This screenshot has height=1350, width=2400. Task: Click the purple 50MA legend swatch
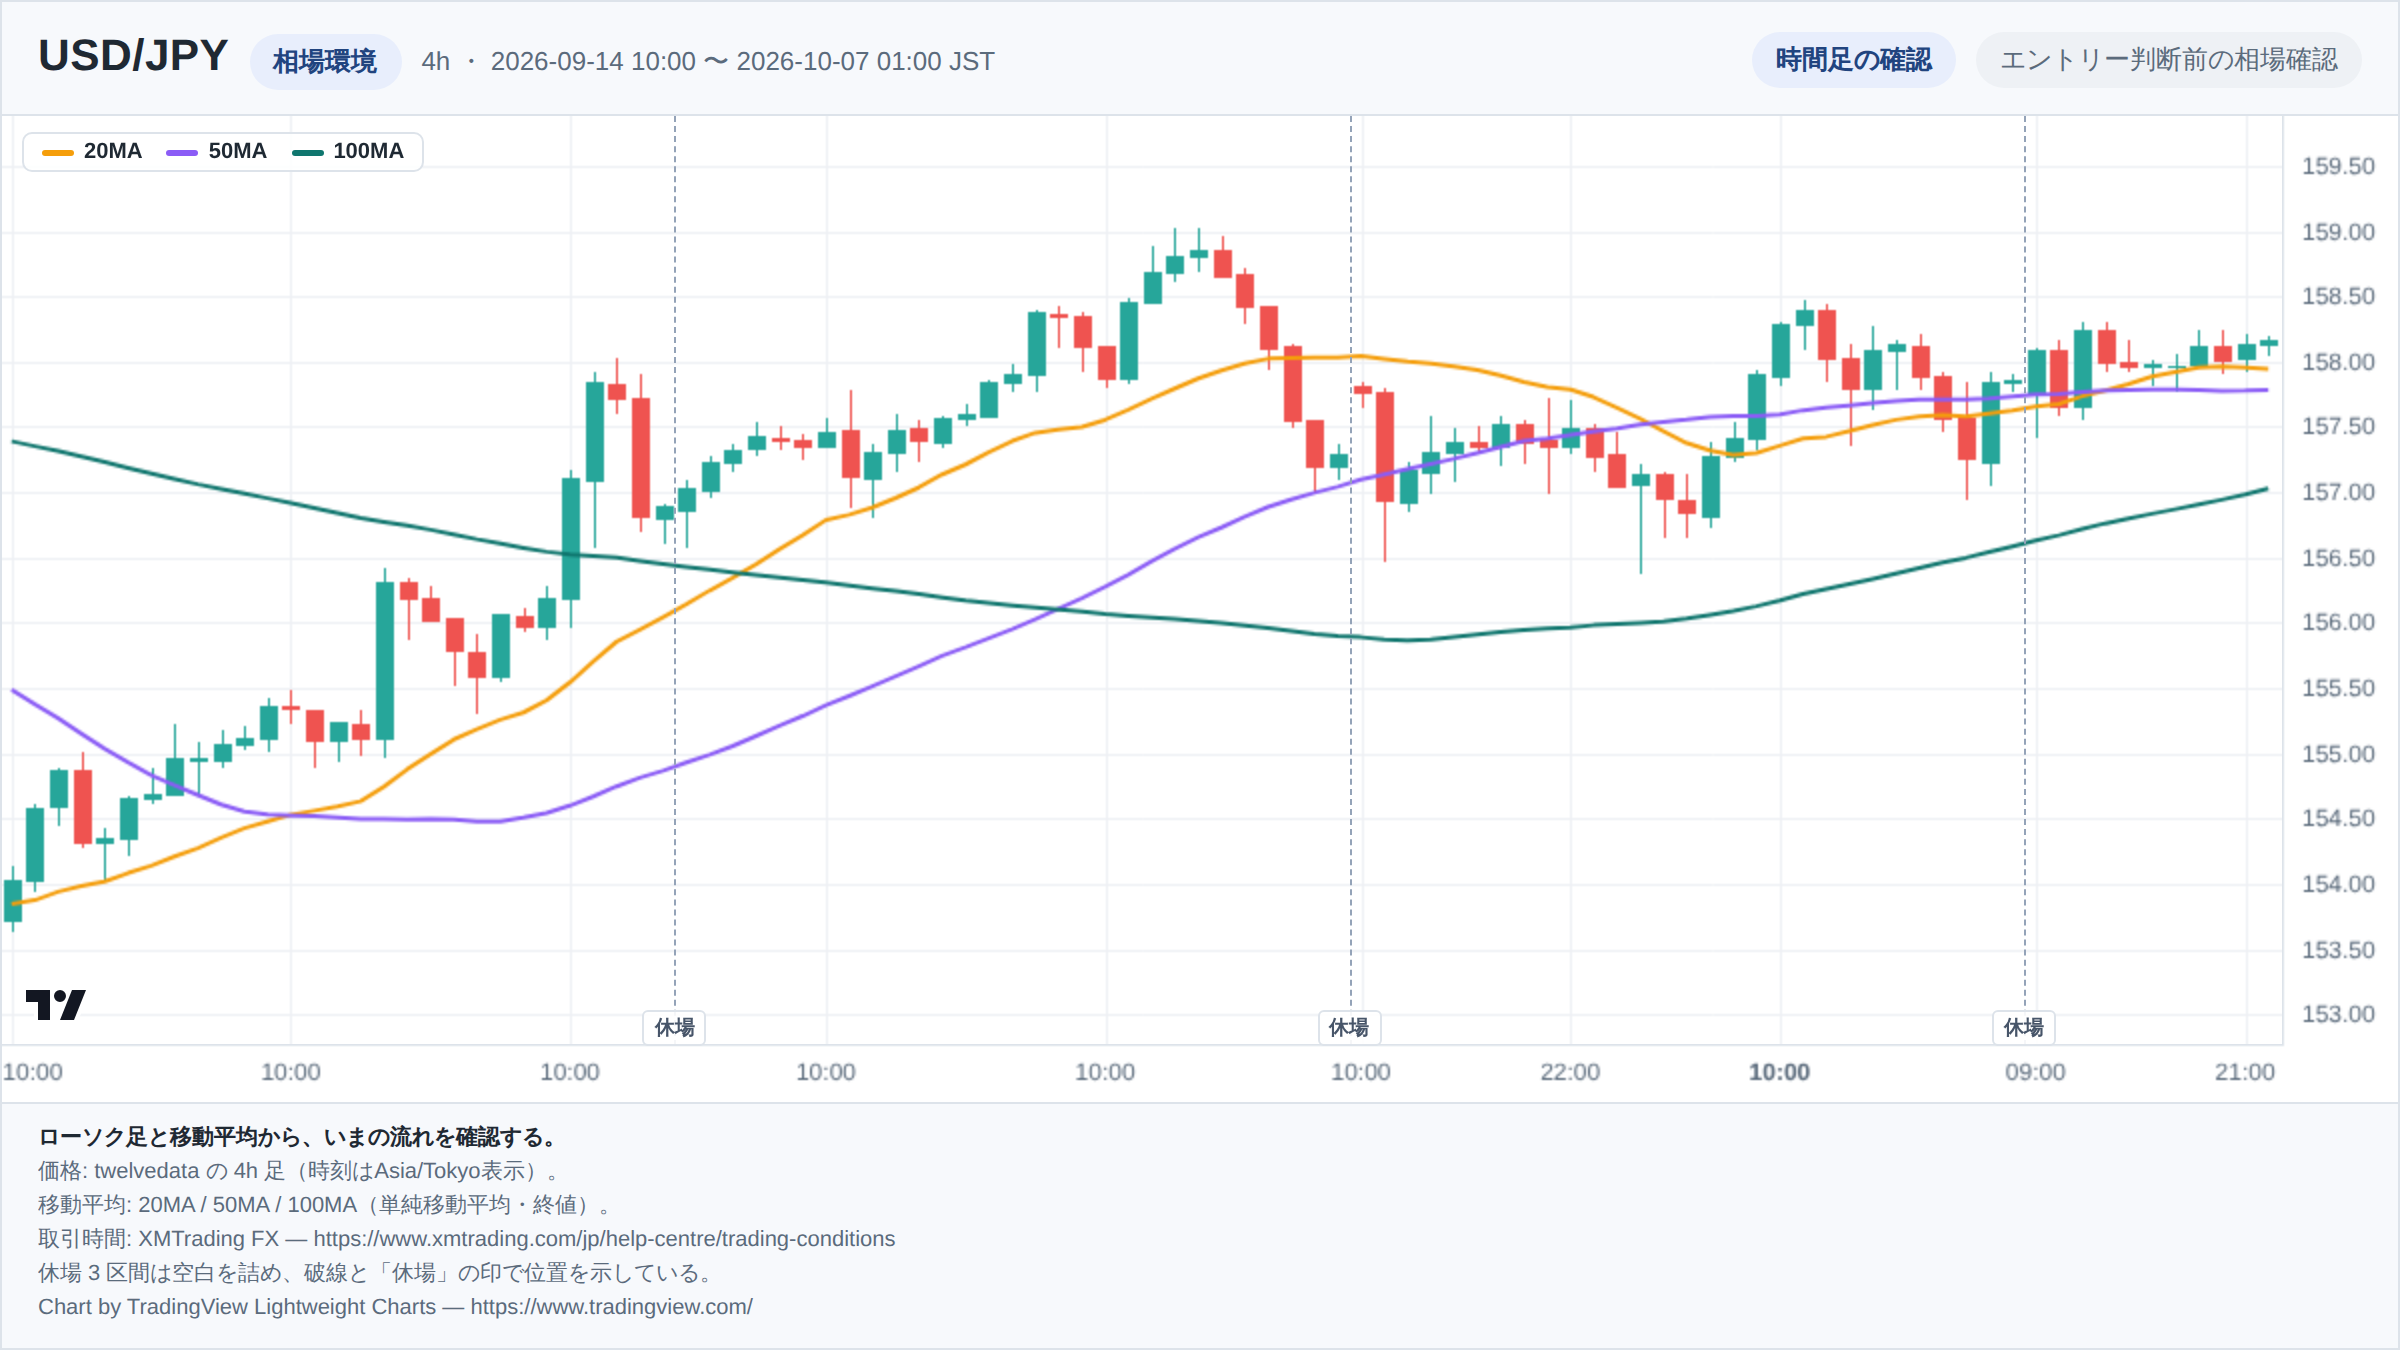182,152
